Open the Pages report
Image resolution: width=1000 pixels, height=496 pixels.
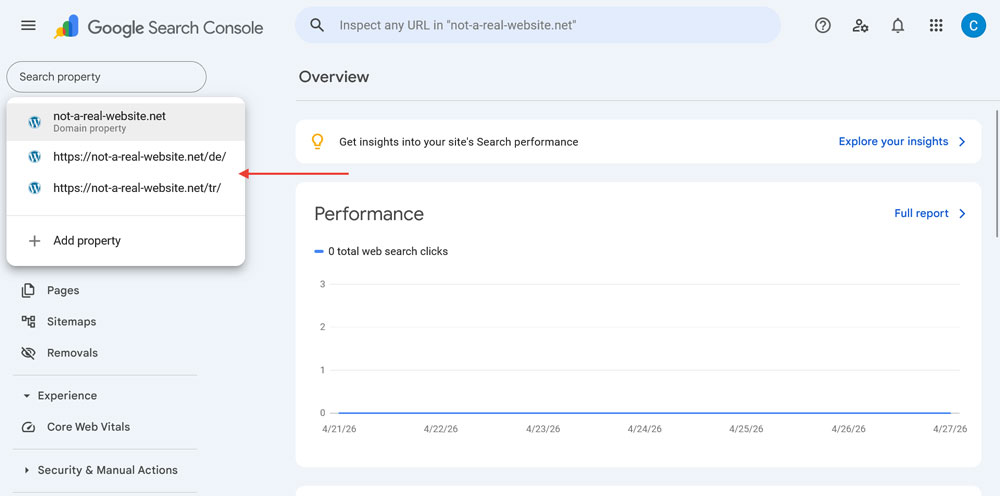[63, 291]
